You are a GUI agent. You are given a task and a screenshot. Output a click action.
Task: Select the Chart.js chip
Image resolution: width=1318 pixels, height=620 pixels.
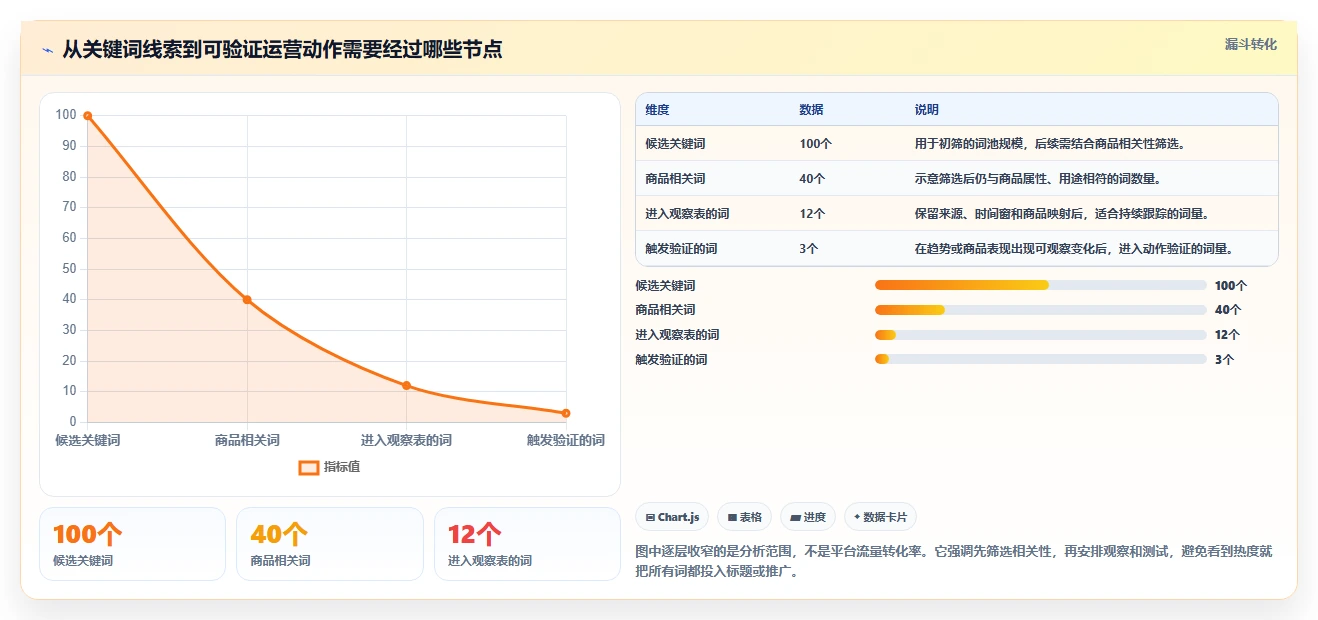click(673, 517)
